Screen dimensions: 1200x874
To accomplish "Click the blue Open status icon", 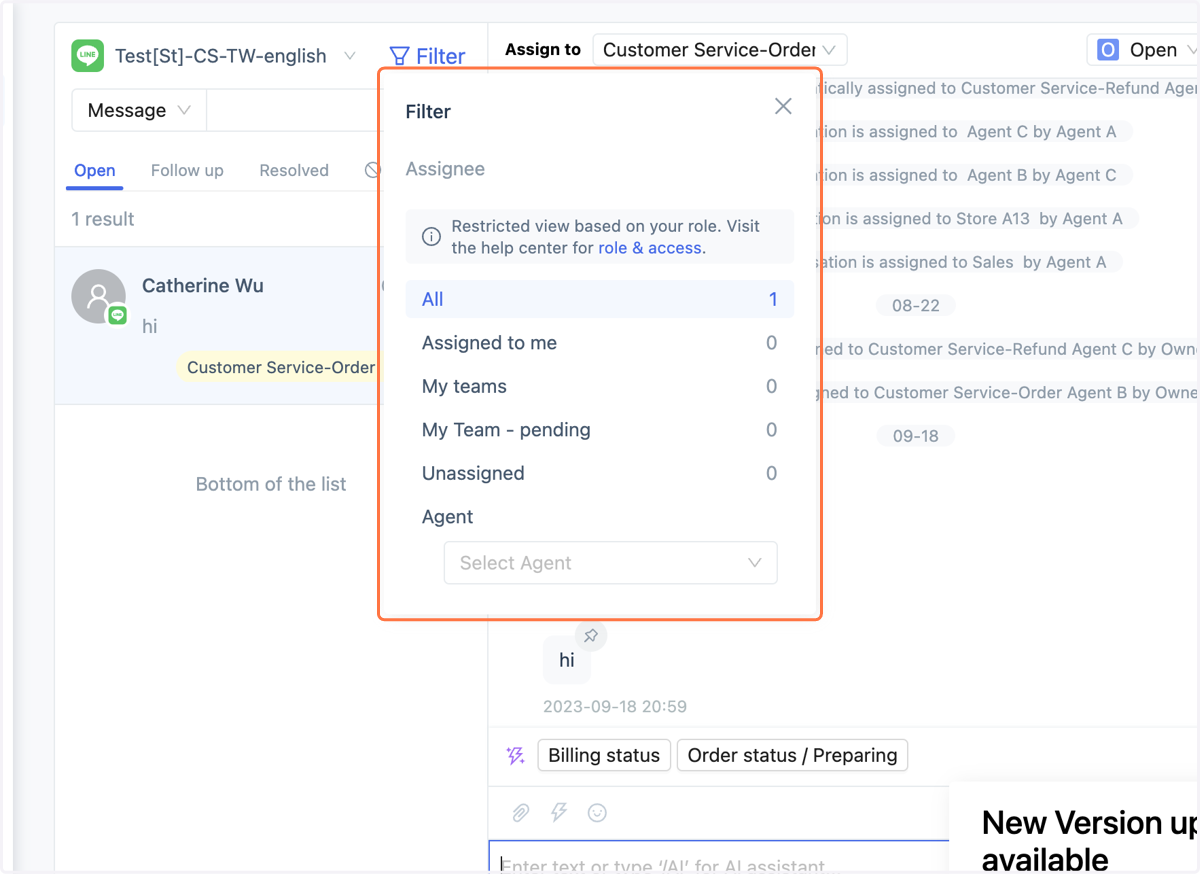I will point(1107,50).
